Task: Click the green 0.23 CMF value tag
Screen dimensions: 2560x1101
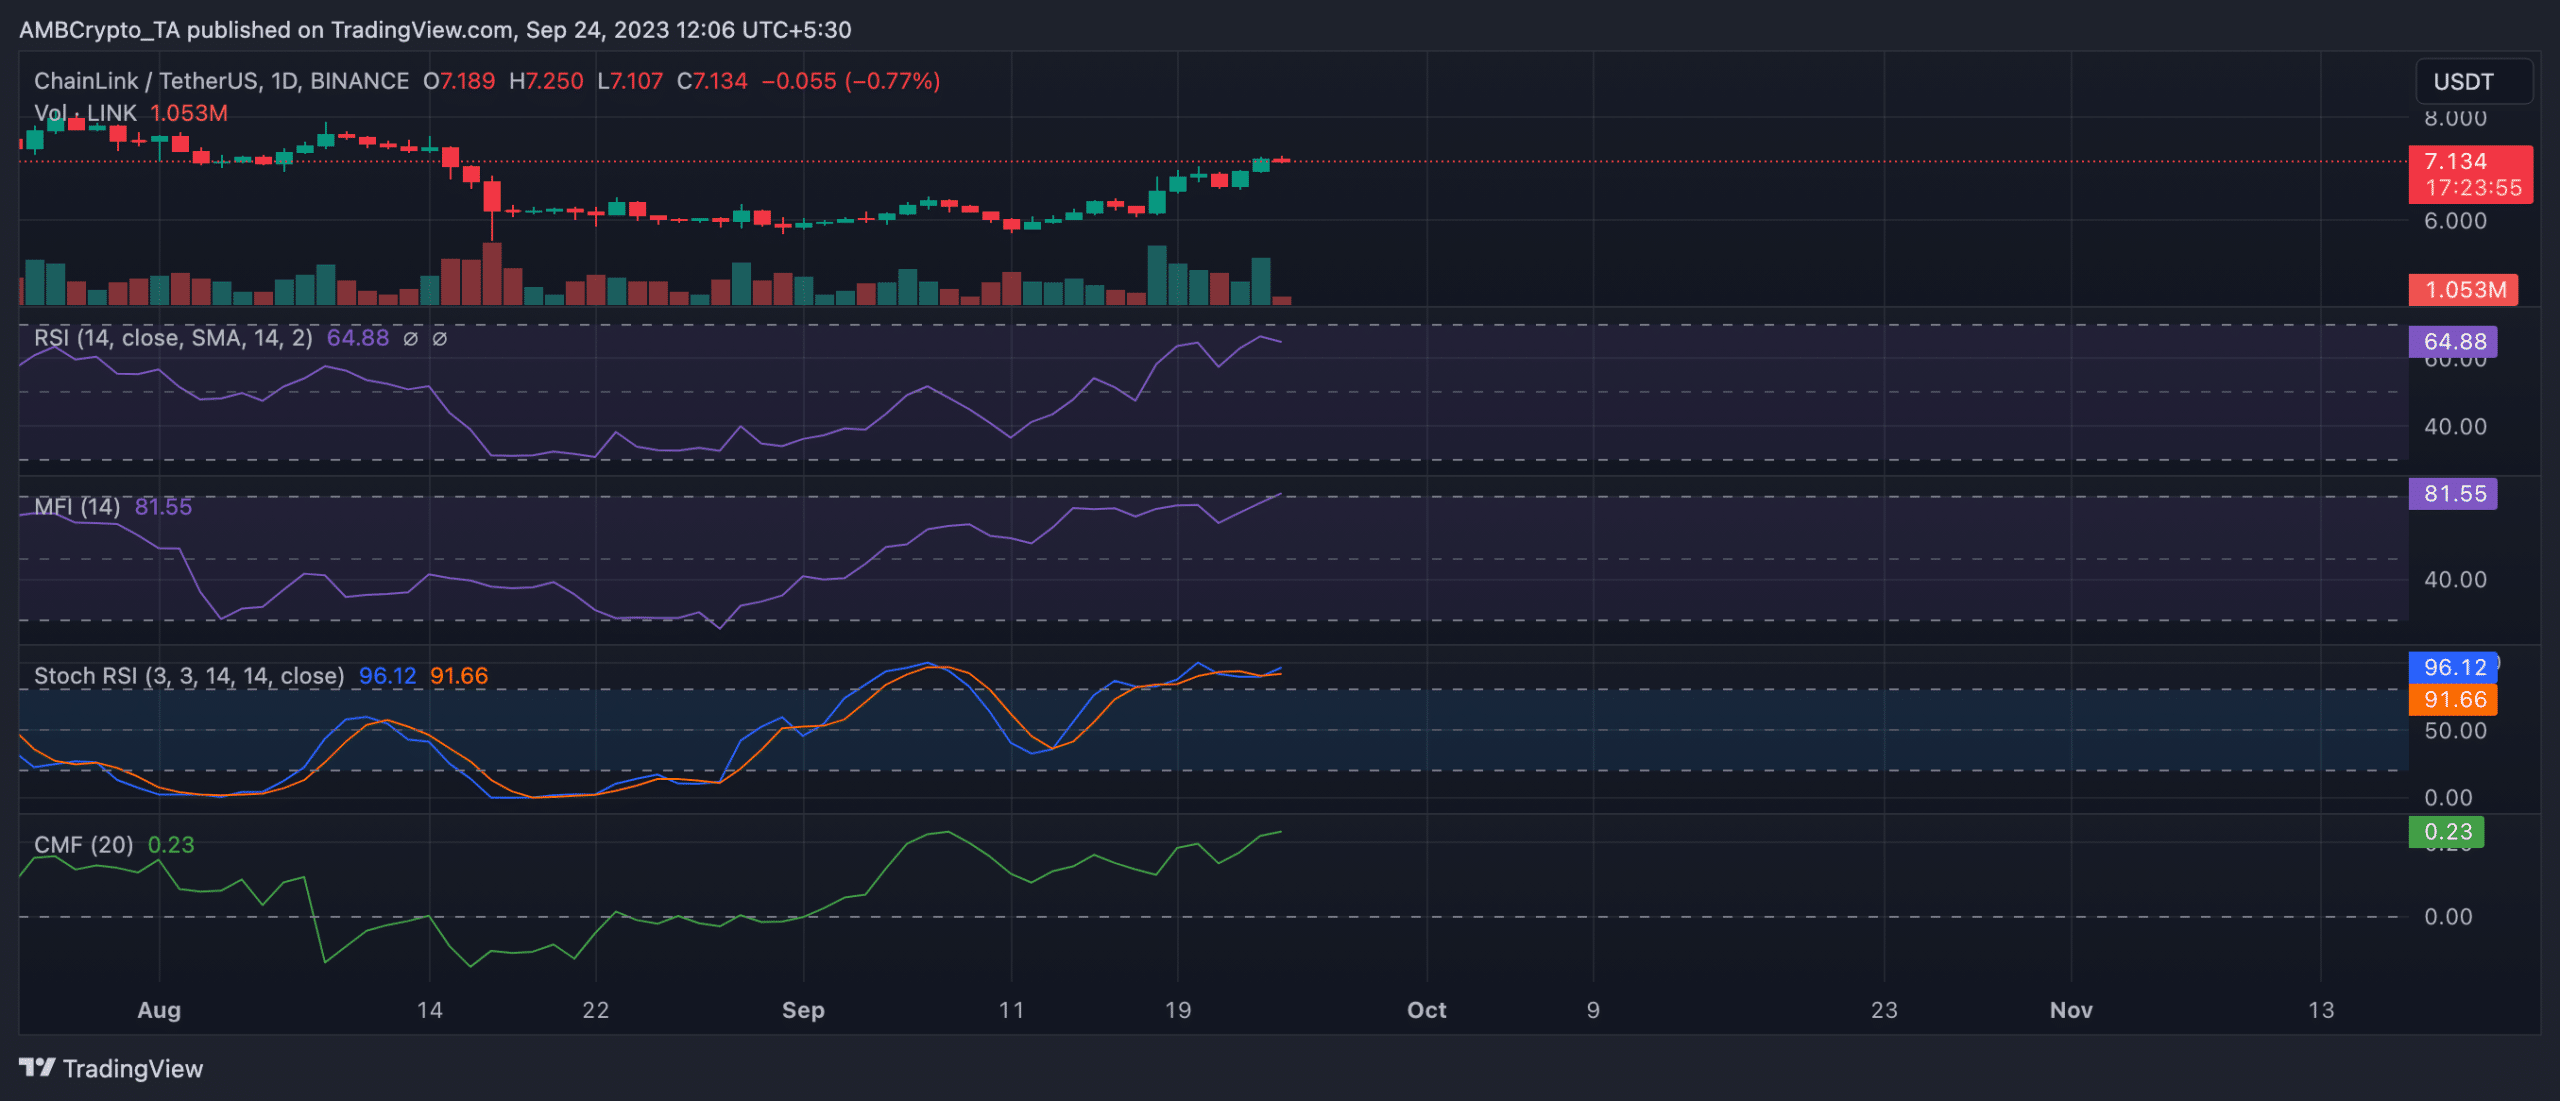Action: pos(2446,832)
